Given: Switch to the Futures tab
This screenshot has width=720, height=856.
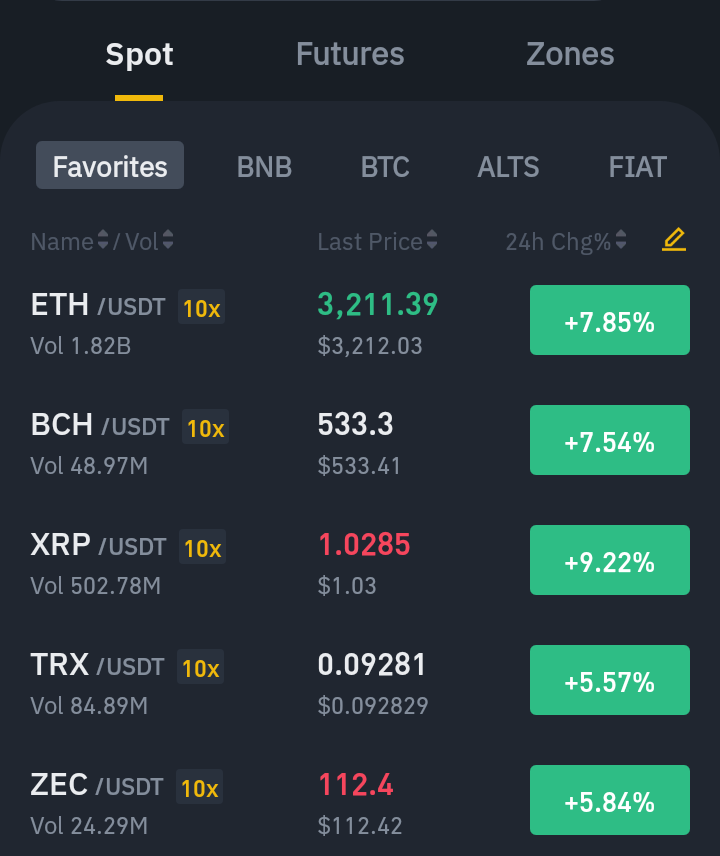Looking at the screenshot, I should tap(350, 54).
